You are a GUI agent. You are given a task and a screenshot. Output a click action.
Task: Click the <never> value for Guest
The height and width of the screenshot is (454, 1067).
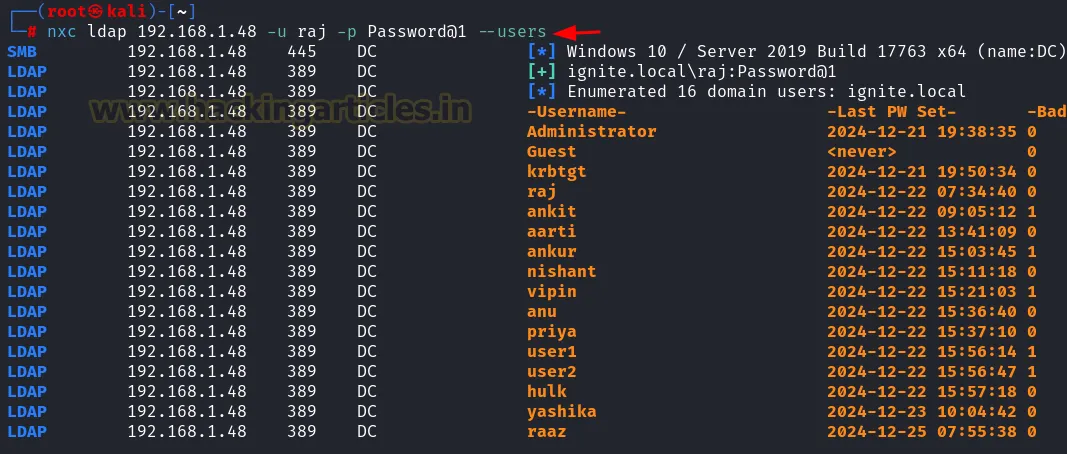click(862, 151)
